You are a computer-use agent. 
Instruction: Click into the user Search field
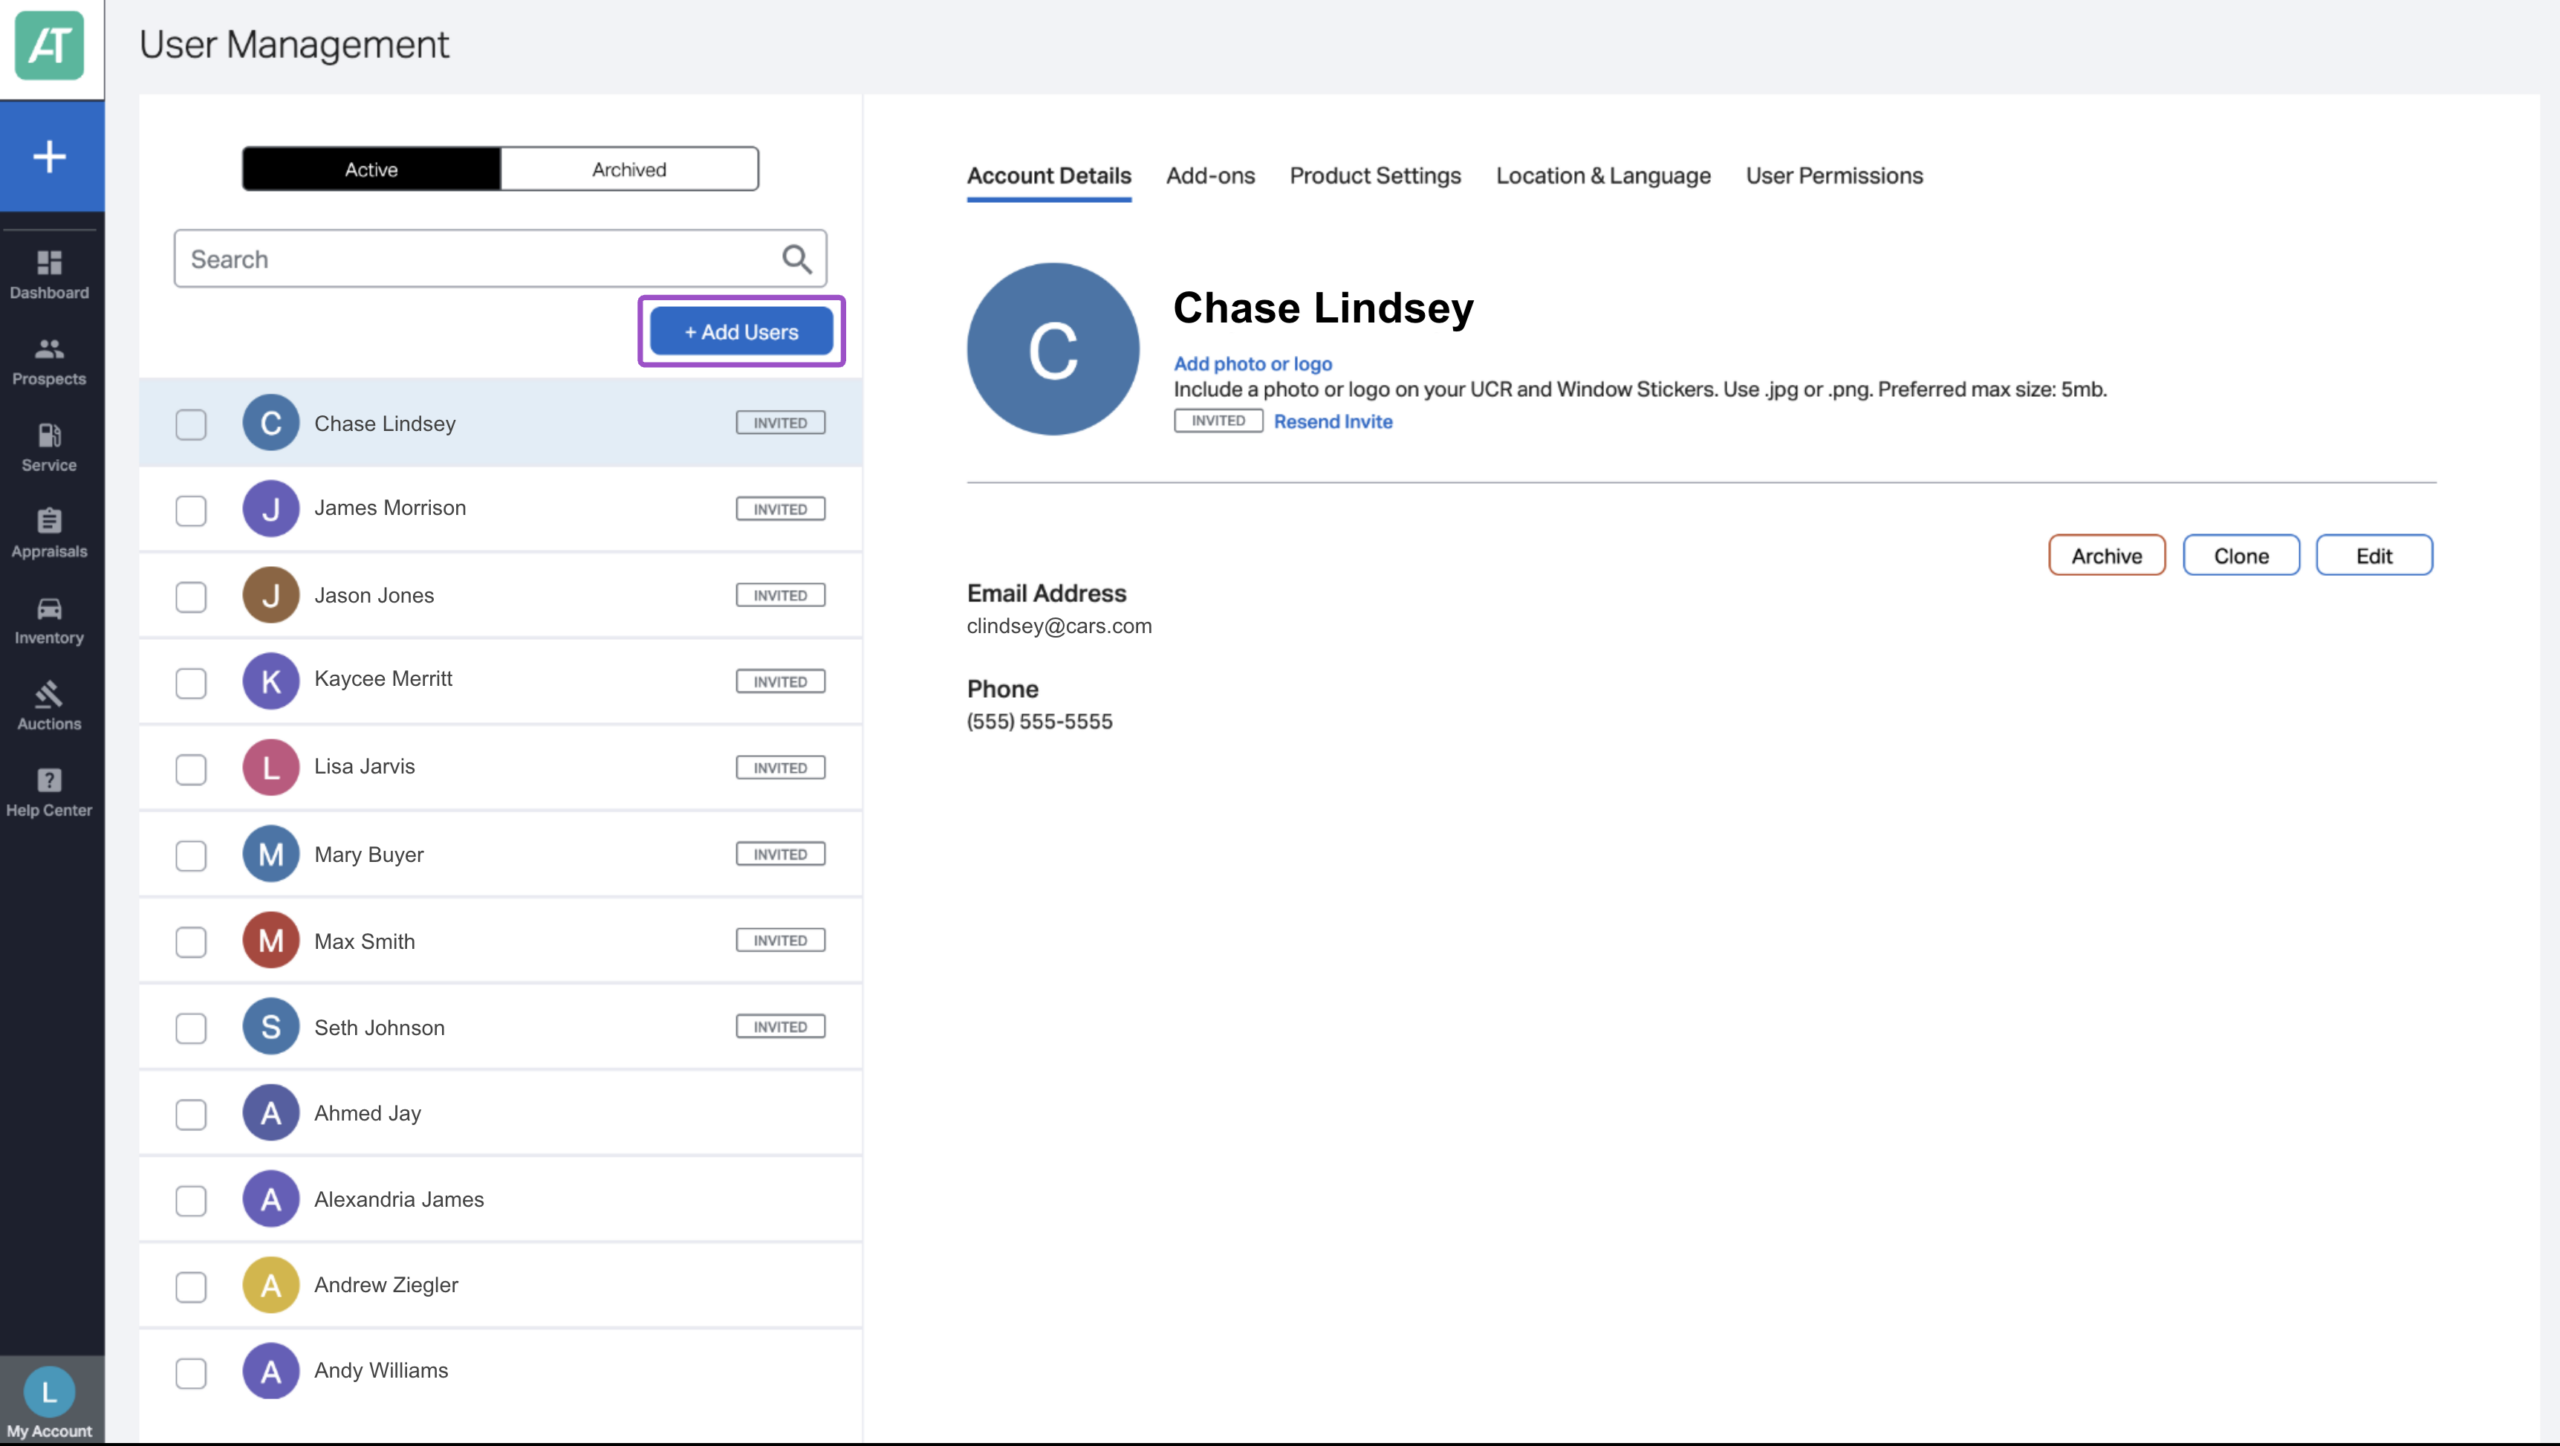(x=500, y=259)
